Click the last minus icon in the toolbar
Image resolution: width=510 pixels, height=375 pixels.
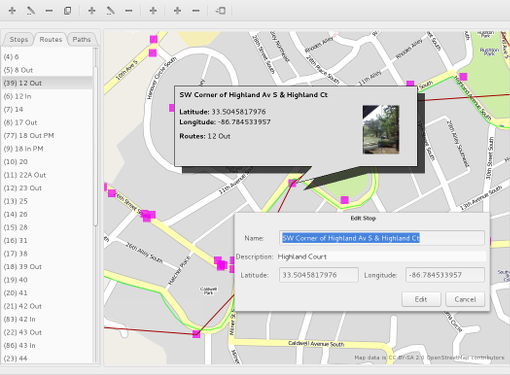[196, 11]
